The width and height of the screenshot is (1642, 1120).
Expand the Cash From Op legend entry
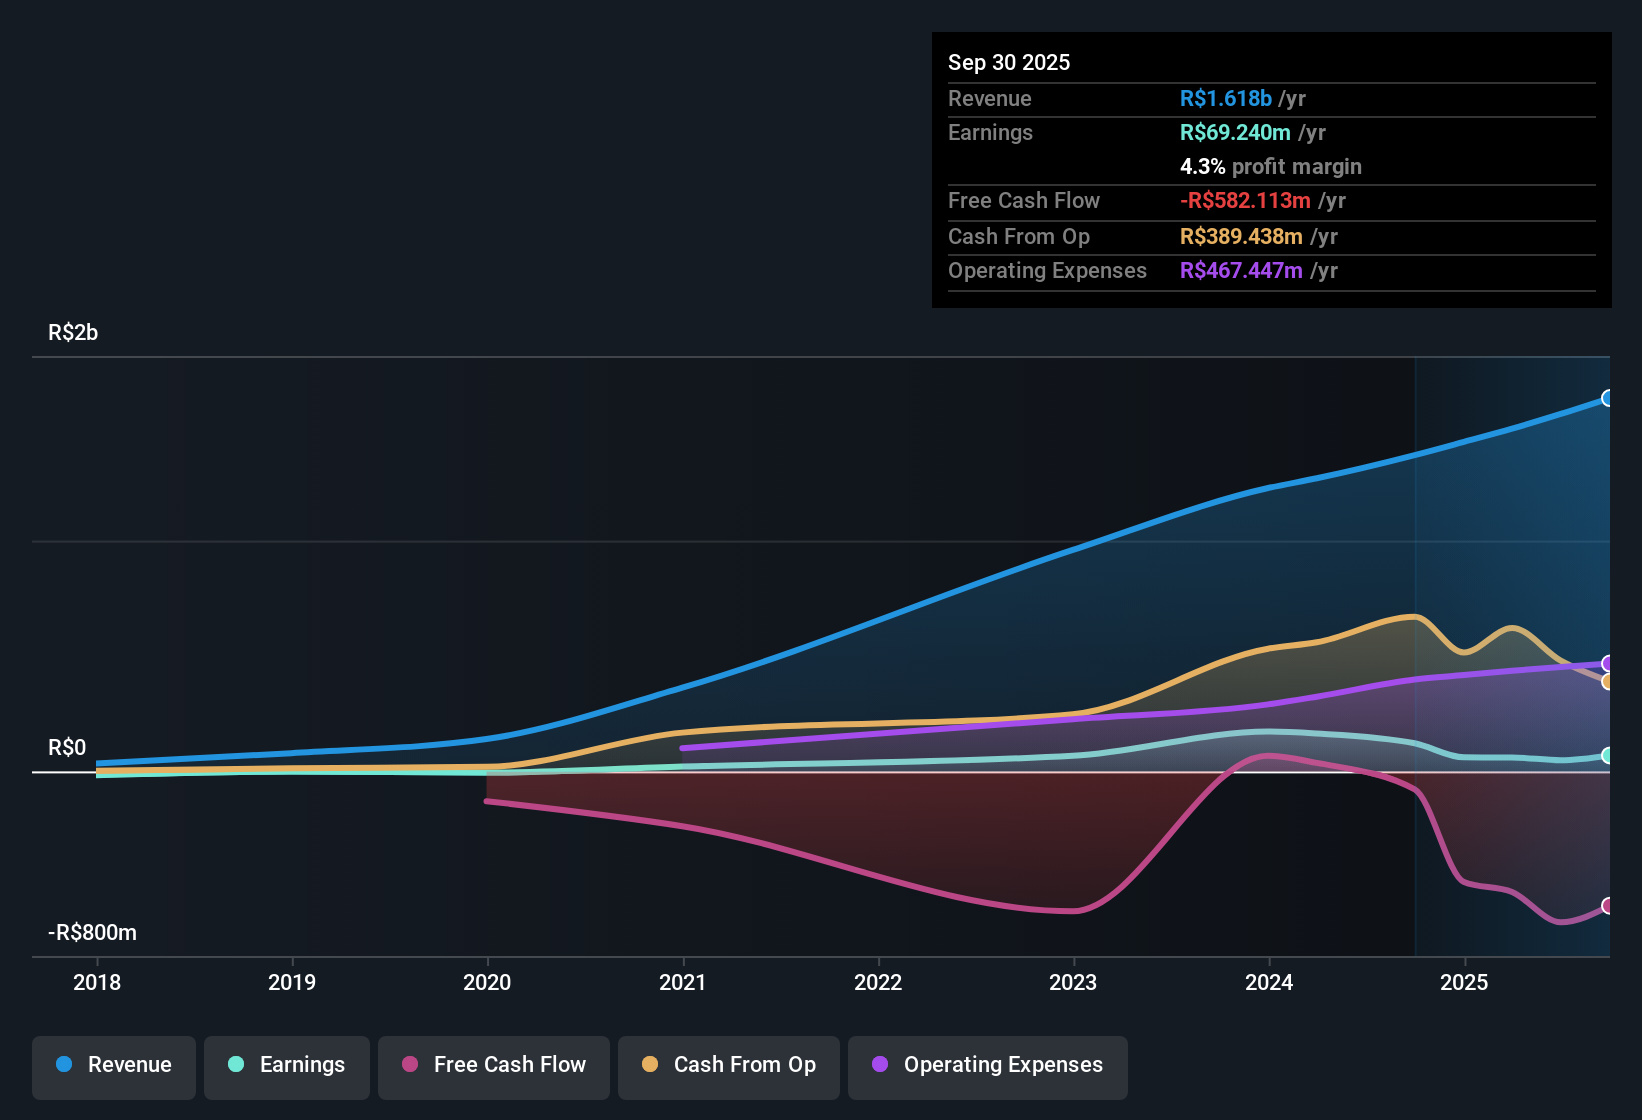[x=728, y=1065]
